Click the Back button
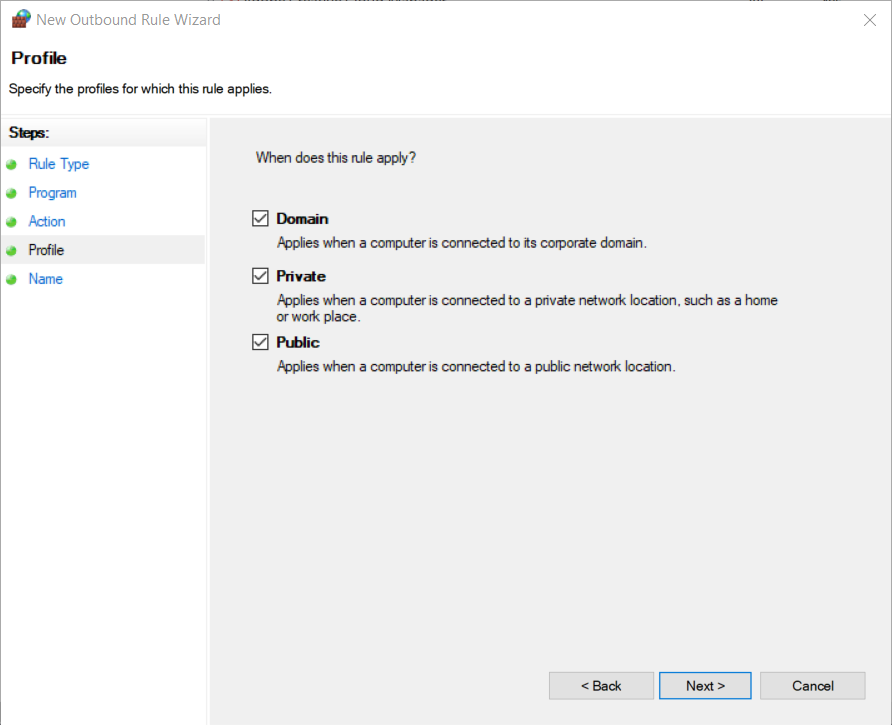 pos(601,686)
